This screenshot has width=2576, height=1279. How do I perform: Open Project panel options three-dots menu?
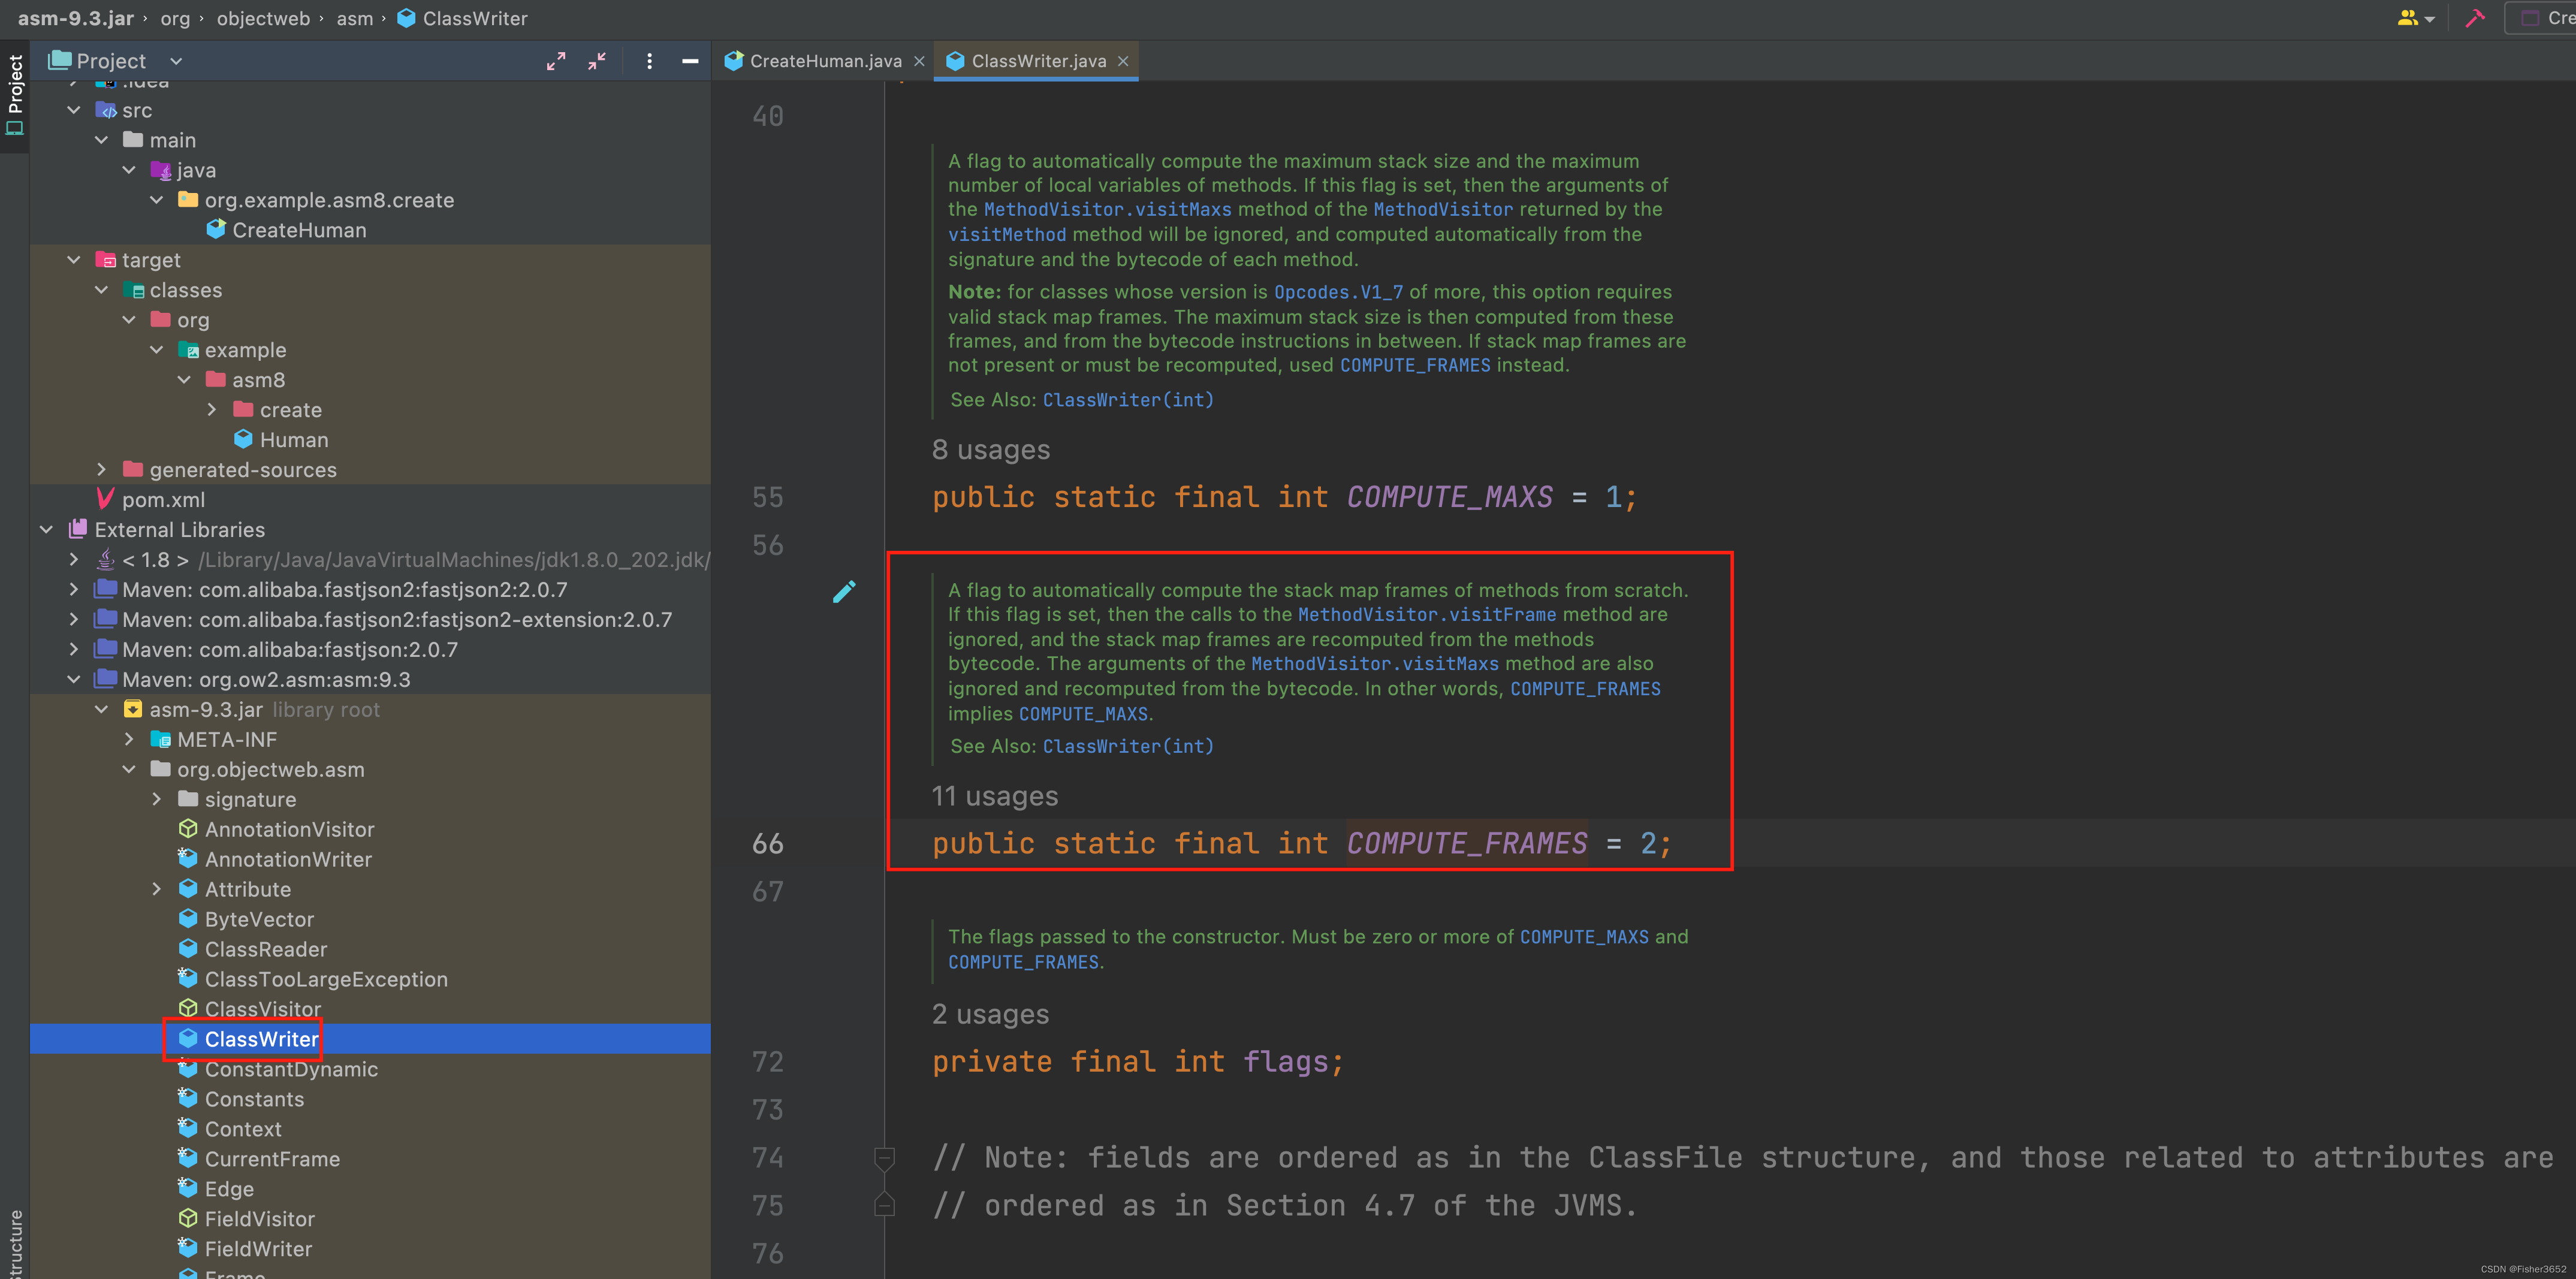point(649,61)
